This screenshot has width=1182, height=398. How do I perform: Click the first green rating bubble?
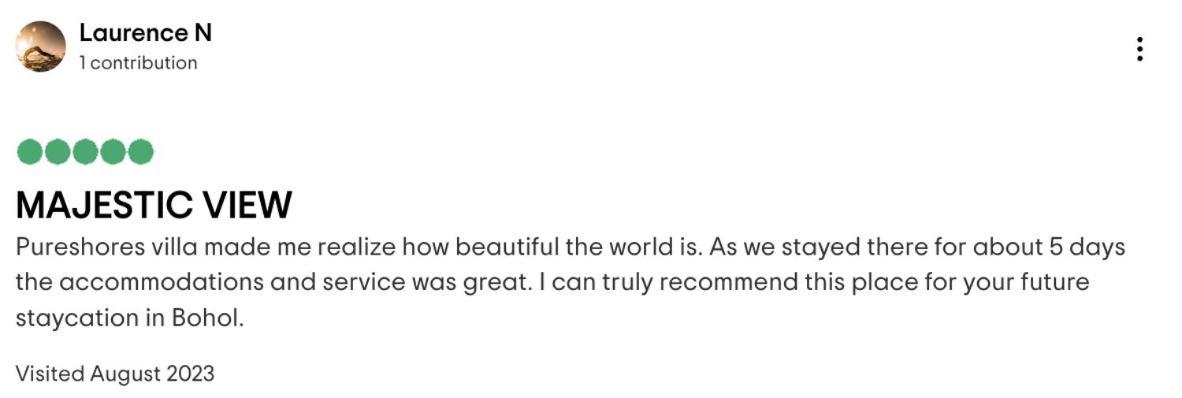pos(29,152)
